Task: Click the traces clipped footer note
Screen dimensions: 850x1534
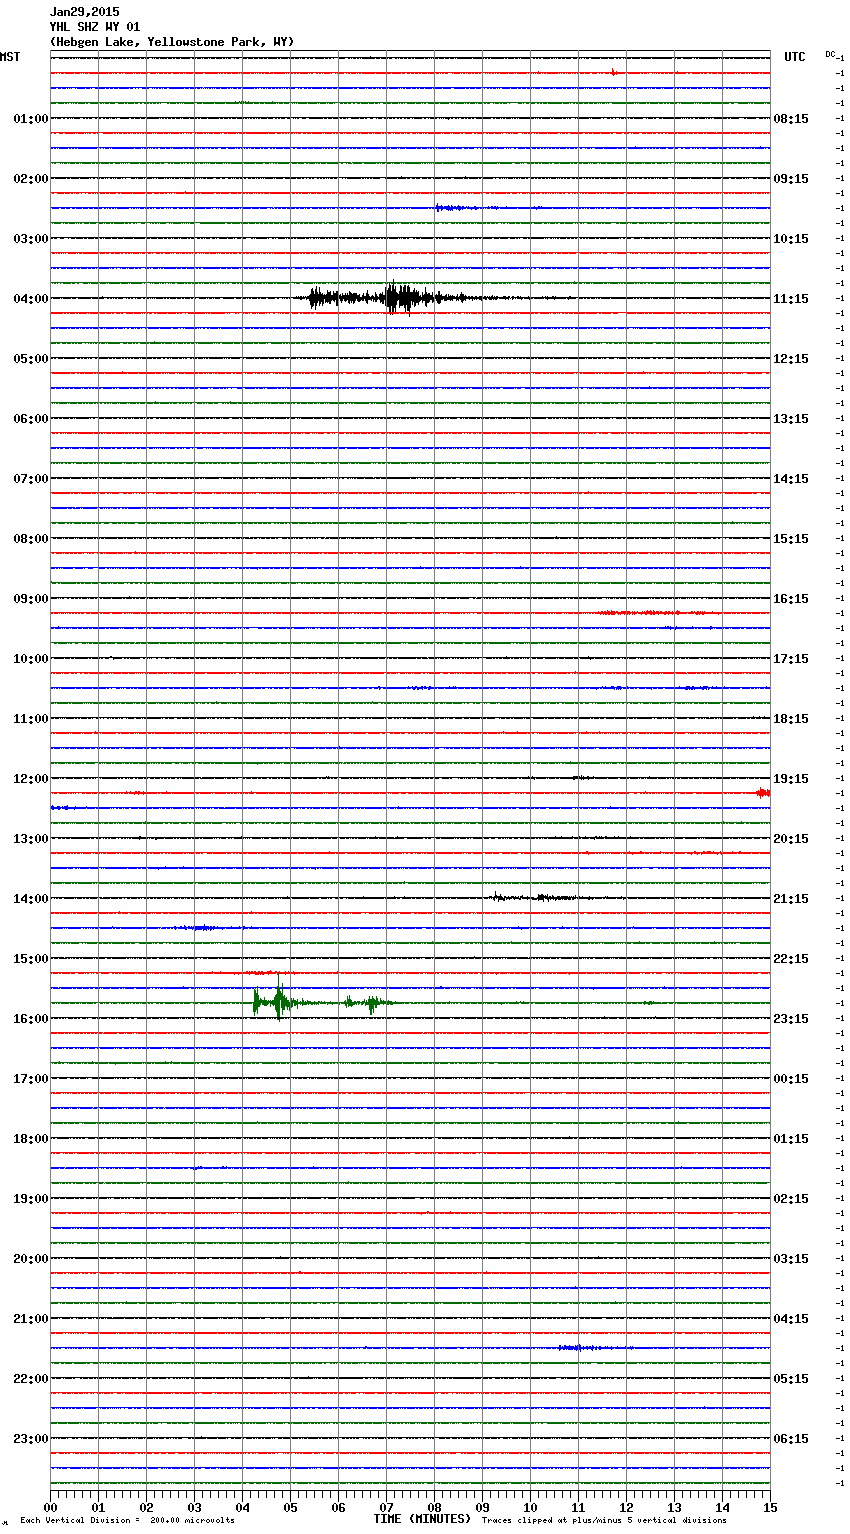Action: point(604,1520)
